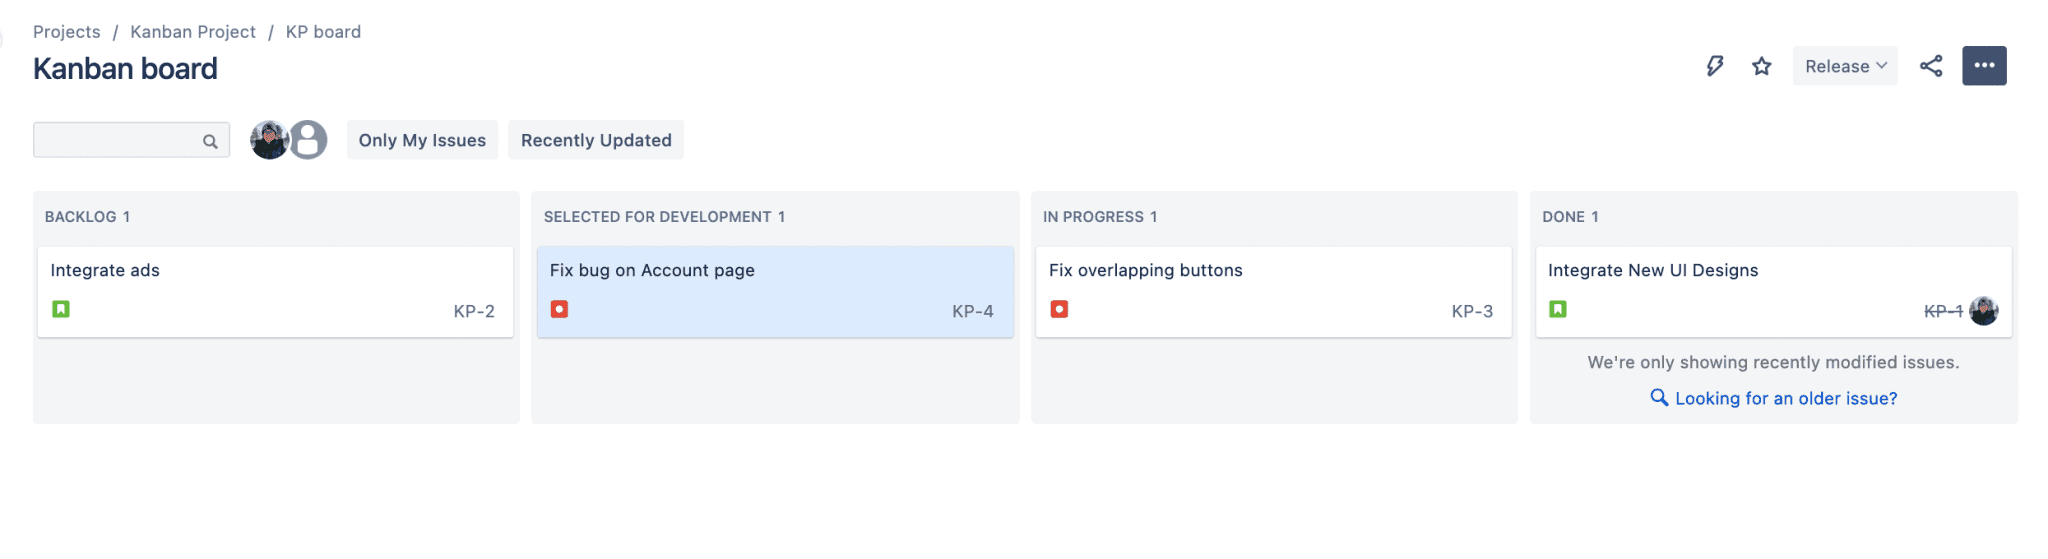
Task: Go to Projects breadcrumb
Action: (67, 32)
